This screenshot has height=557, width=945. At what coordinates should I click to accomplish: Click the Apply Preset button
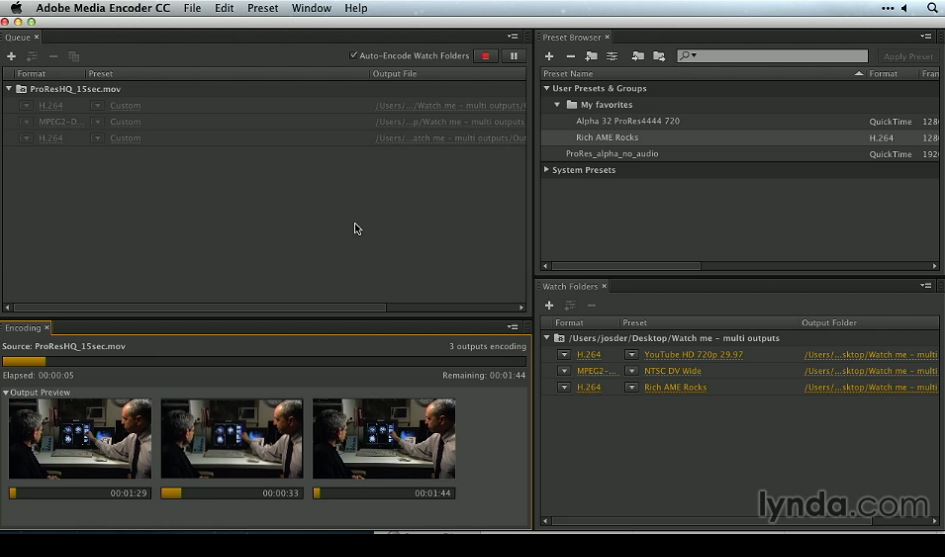pyautogui.click(x=908, y=56)
